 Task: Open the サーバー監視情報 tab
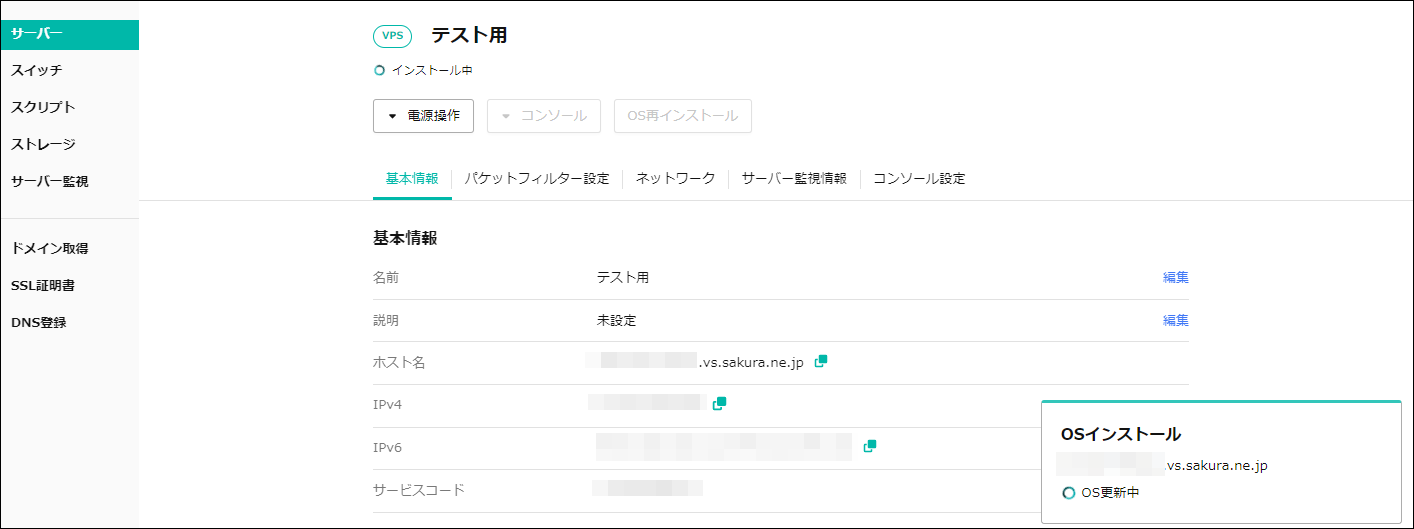794,179
